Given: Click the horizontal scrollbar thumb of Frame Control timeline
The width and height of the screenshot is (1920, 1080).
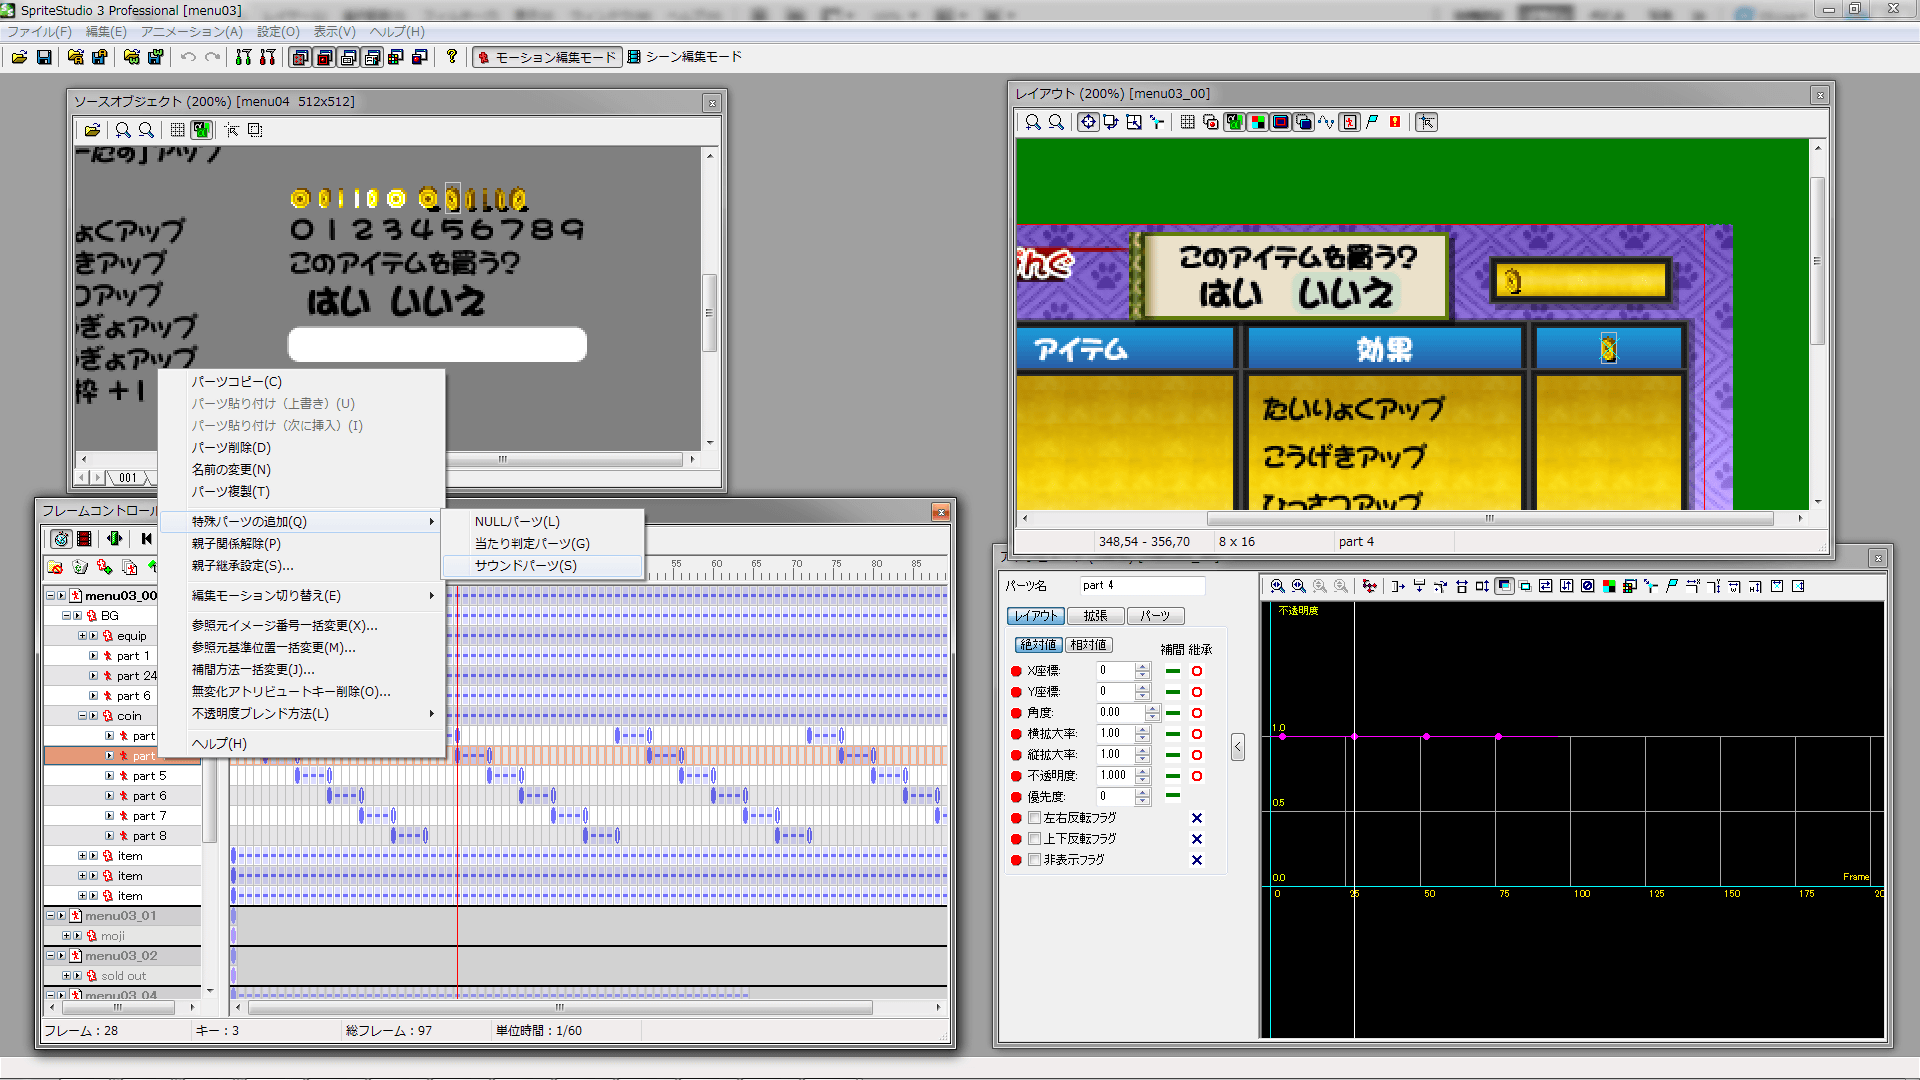Looking at the screenshot, I should 560,1008.
